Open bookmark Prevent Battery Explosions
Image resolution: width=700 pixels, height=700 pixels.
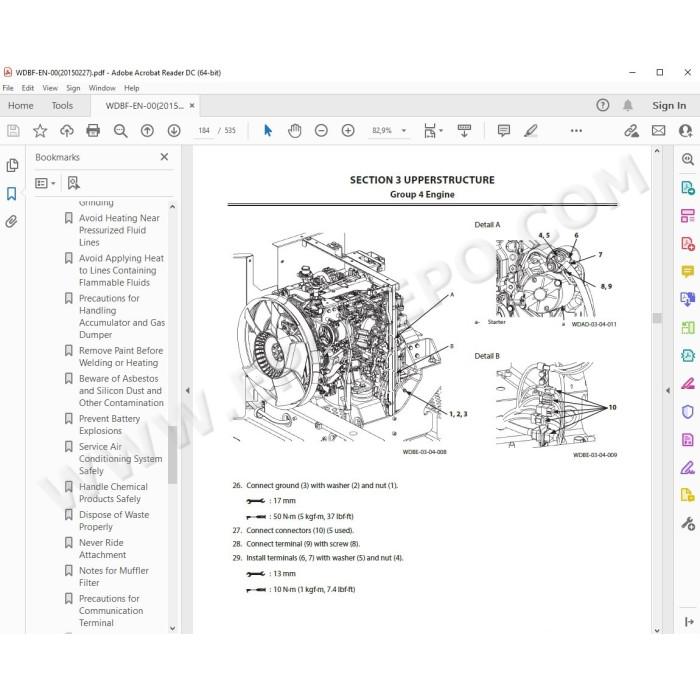(109, 425)
